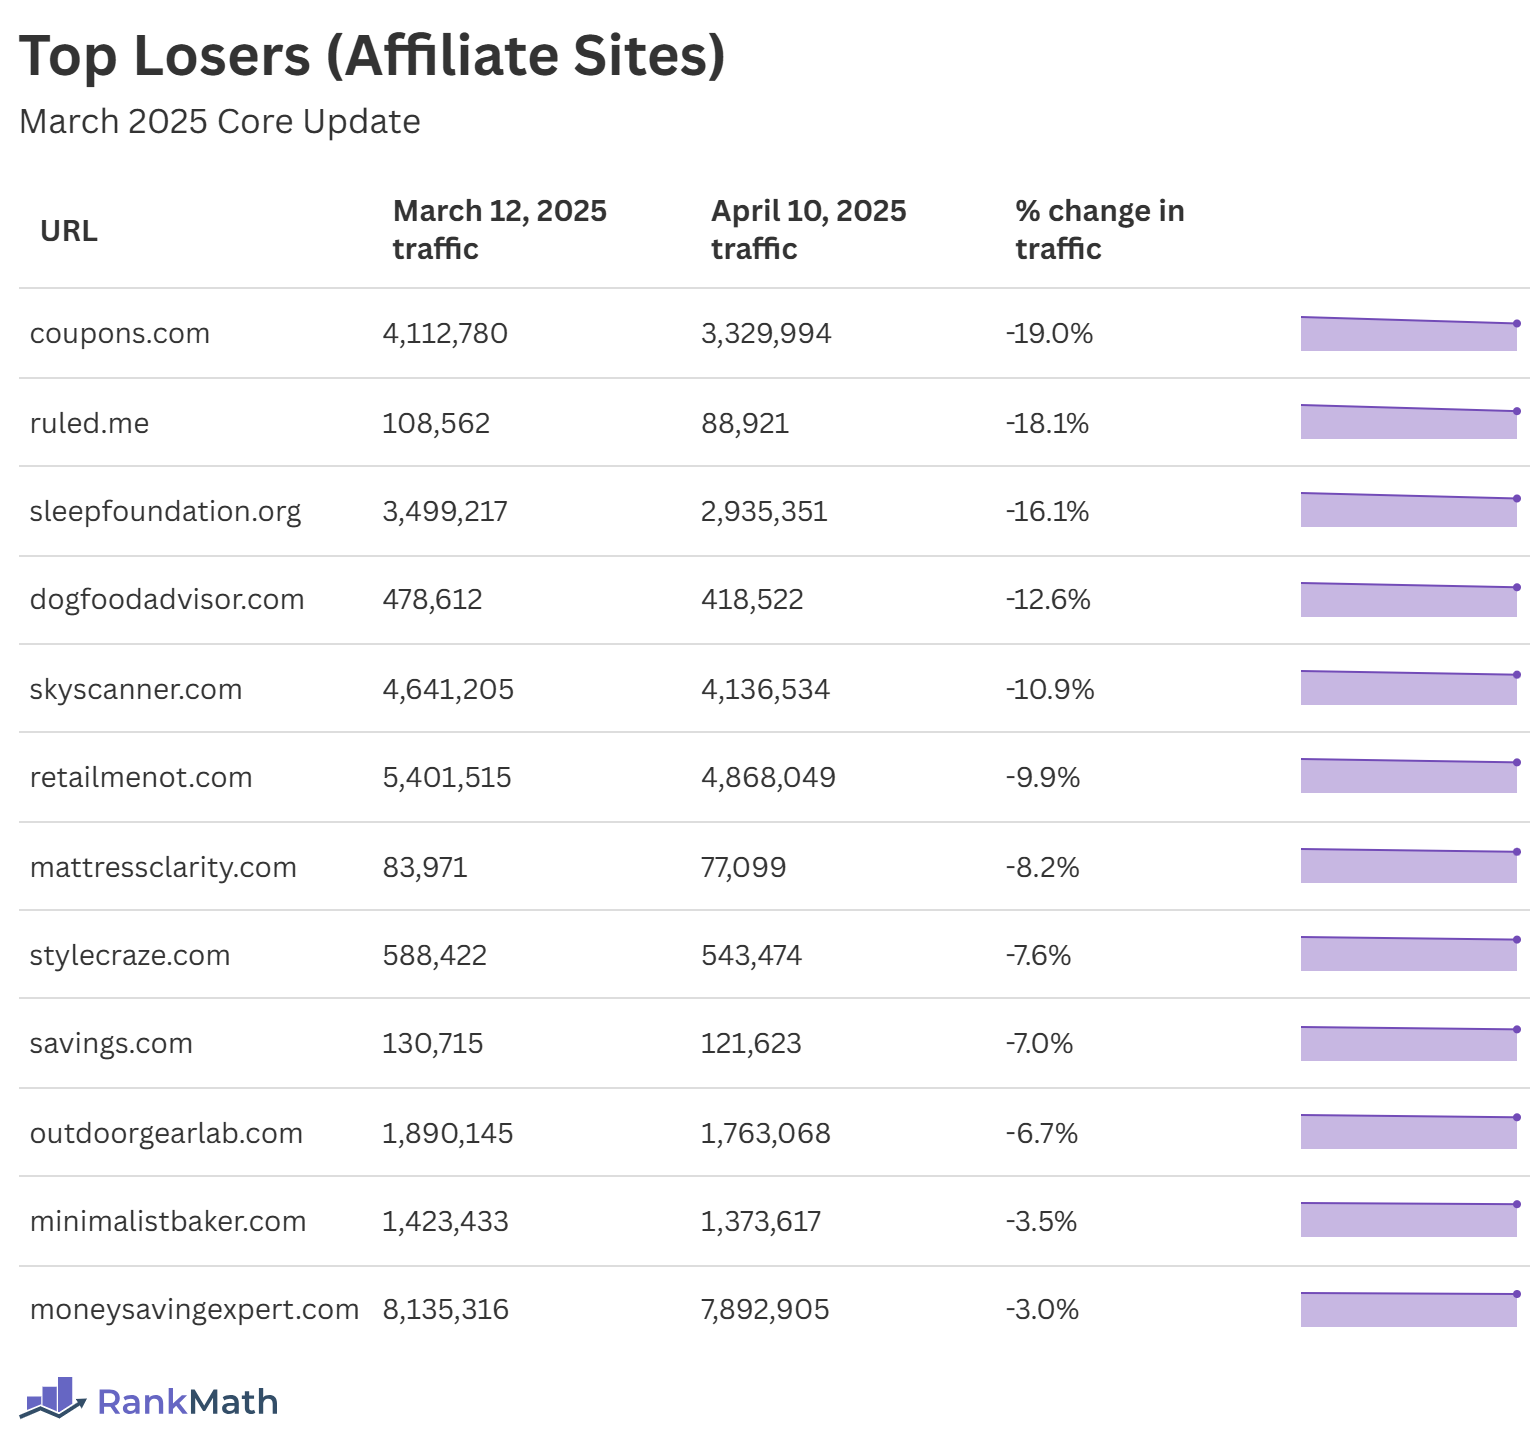Click the April 10, 2025 traffic header
This screenshot has width=1530, height=1447.
click(x=808, y=230)
